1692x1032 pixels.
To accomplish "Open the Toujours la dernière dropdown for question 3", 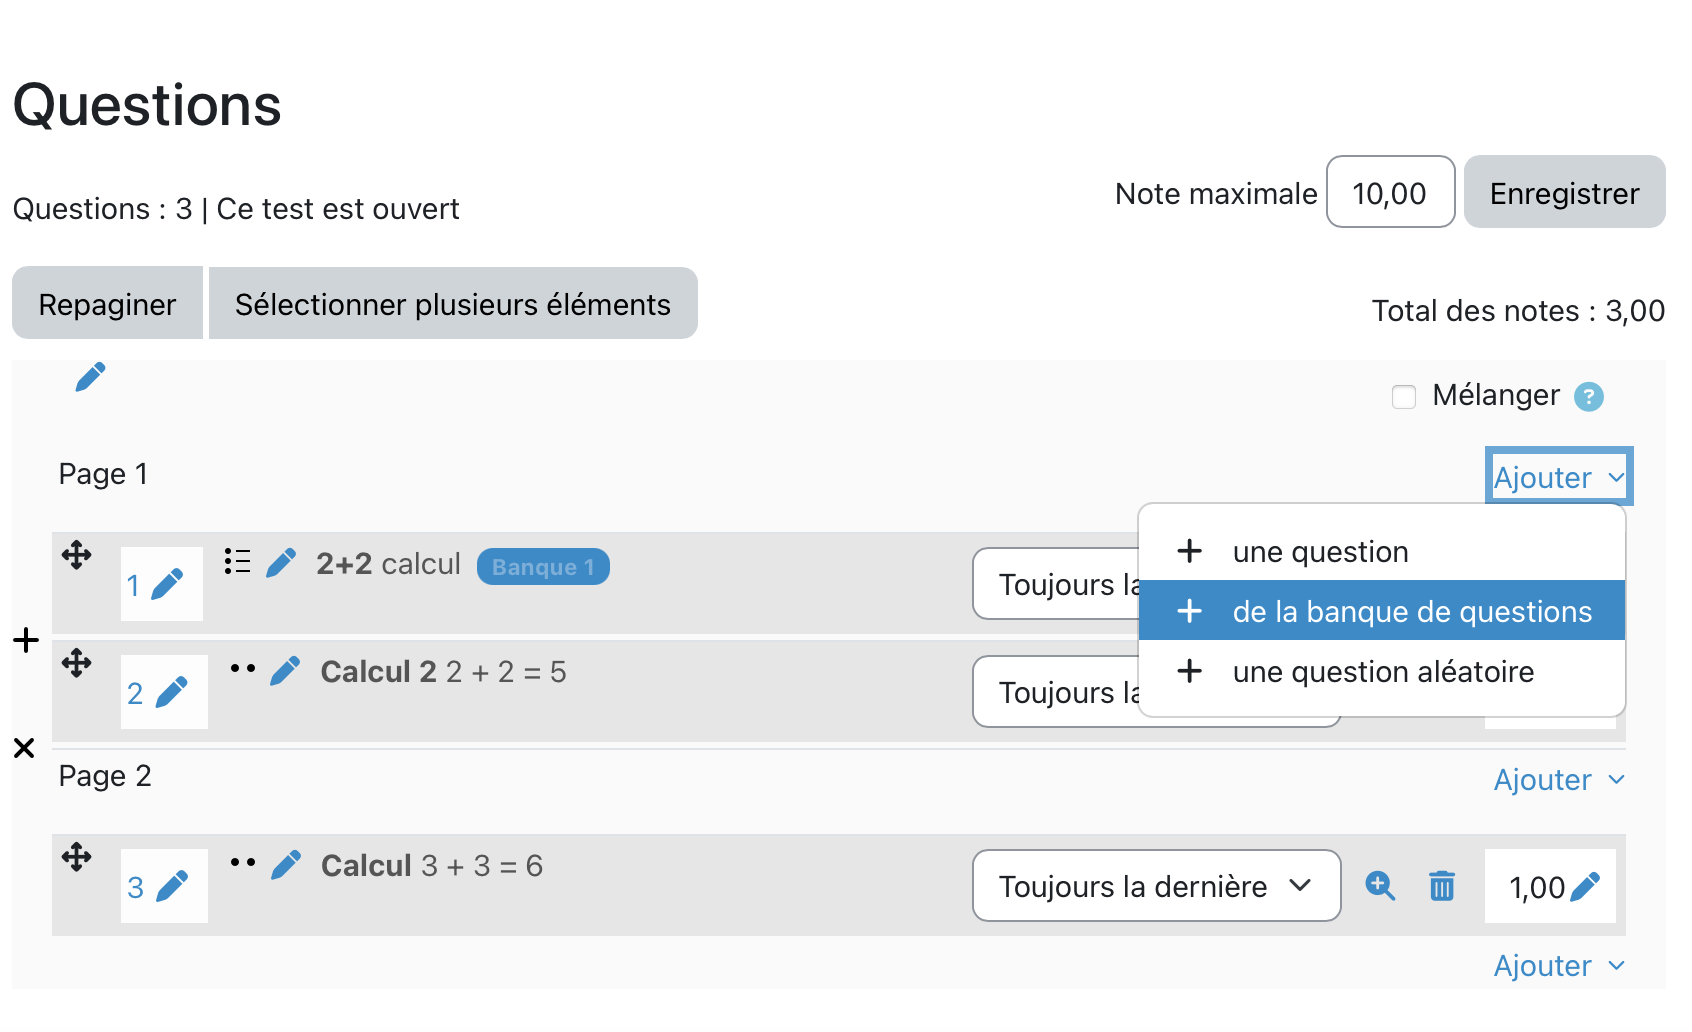I will point(1156,886).
